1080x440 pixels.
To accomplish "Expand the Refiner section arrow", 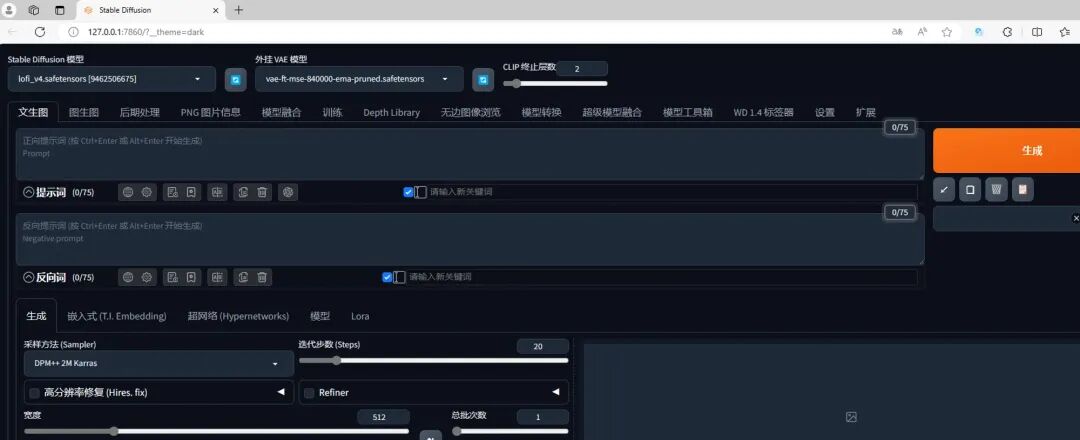I will (x=556, y=392).
